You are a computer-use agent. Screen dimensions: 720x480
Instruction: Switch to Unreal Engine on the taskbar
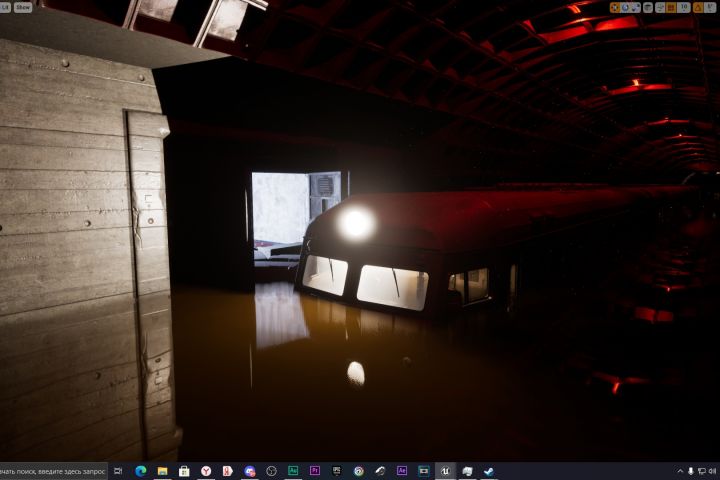[445, 471]
